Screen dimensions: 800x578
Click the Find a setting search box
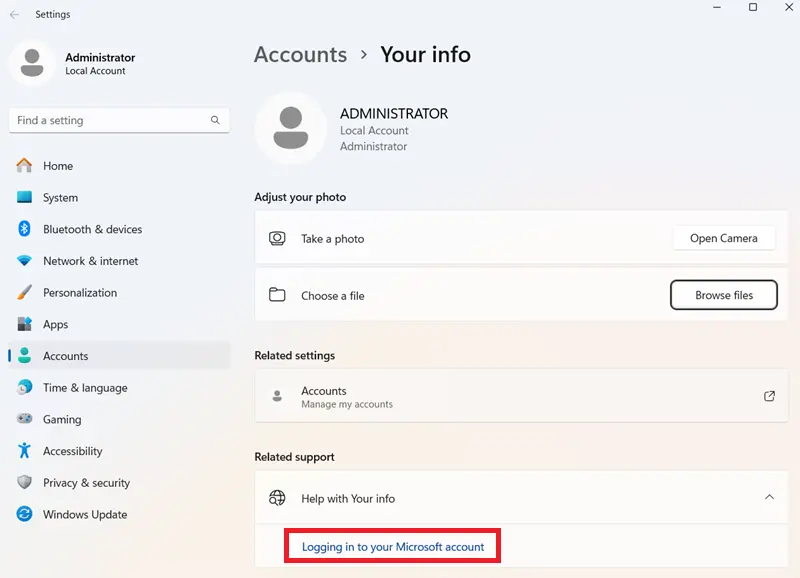118,119
